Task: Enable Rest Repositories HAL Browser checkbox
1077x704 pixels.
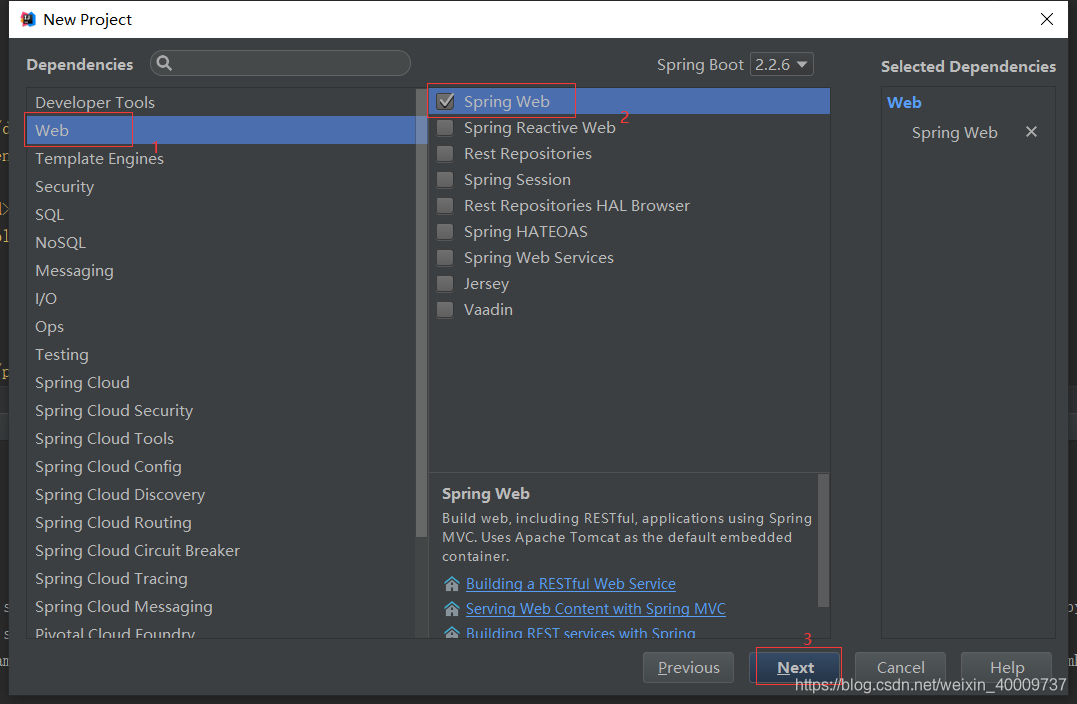Action: (445, 205)
